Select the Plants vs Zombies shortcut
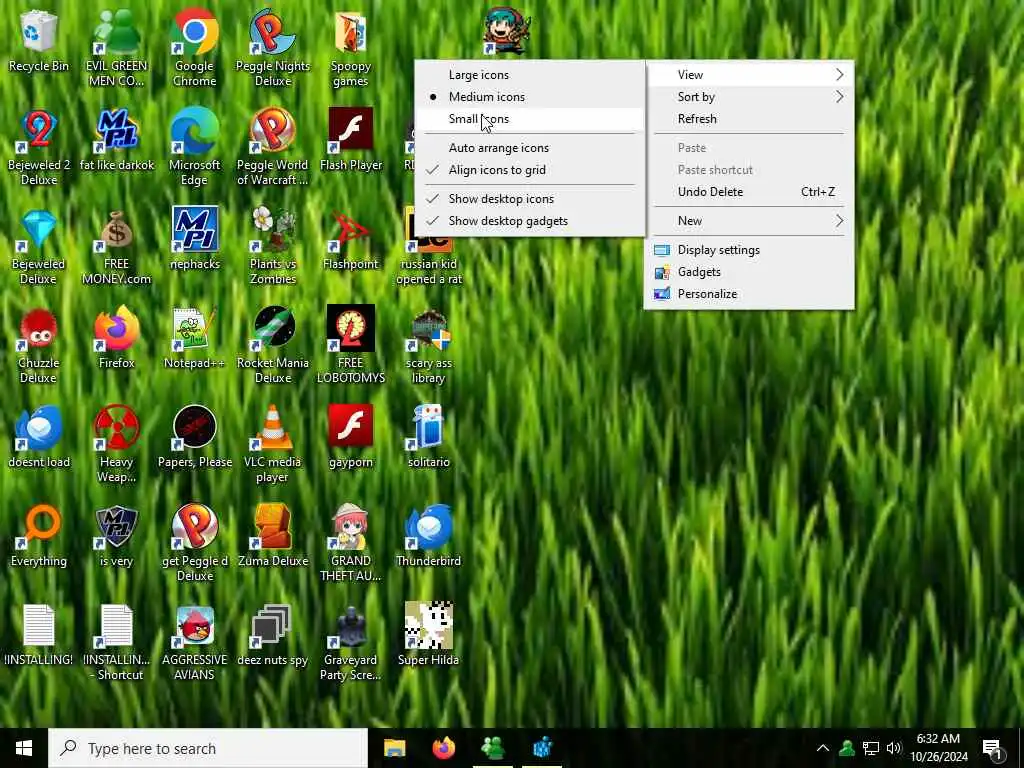Image resolution: width=1024 pixels, height=768 pixels. click(273, 246)
